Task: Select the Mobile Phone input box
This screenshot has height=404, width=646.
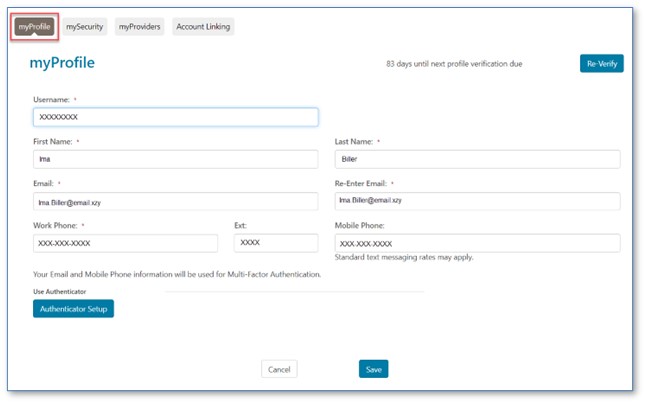Action: [477, 243]
